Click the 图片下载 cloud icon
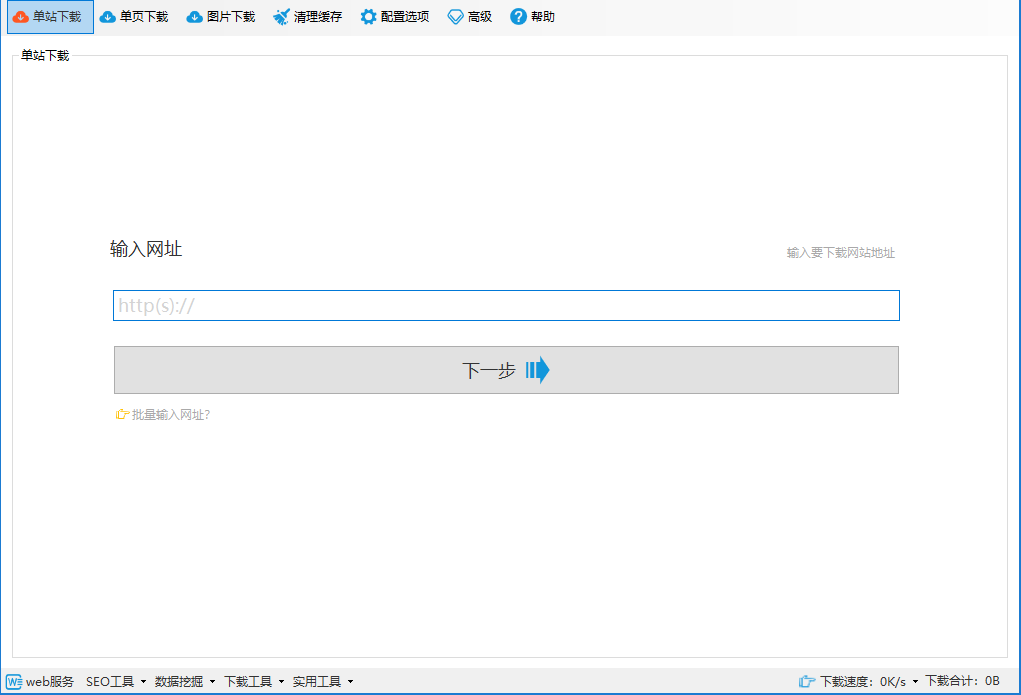The width and height of the screenshot is (1021, 695). tap(195, 17)
